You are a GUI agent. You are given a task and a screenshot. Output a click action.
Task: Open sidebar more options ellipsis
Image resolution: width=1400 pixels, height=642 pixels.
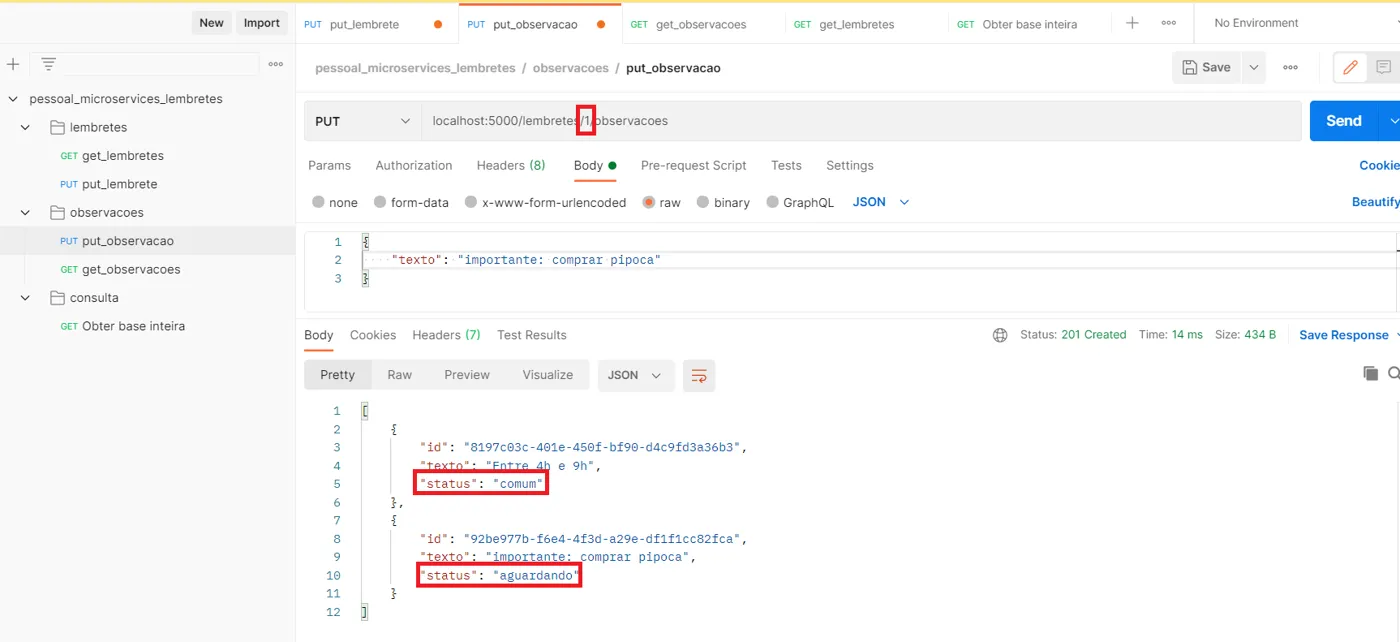pyautogui.click(x=276, y=64)
